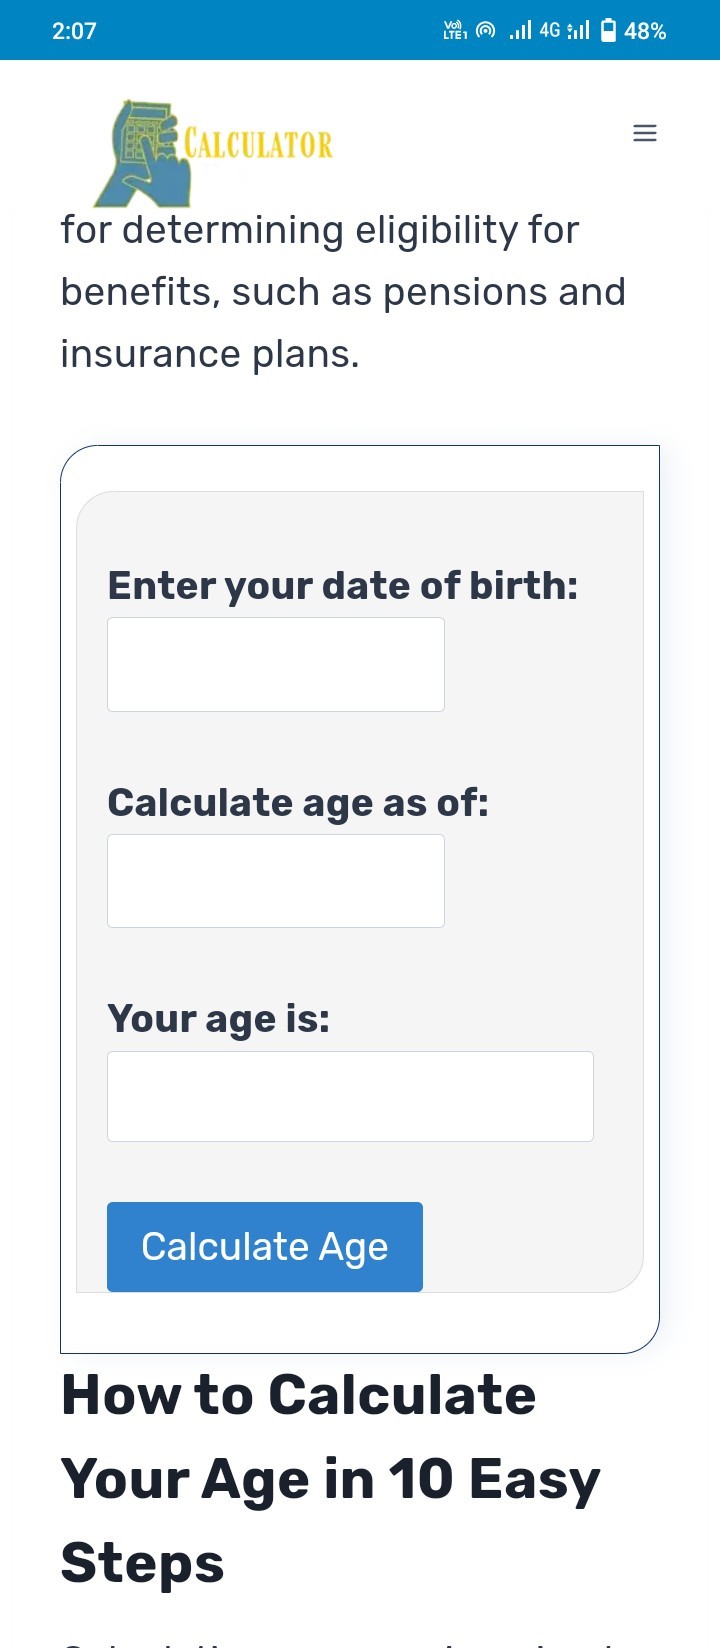Tap the battery icon in status bar
This screenshot has height=1648, width=720.
pos(608,31)
